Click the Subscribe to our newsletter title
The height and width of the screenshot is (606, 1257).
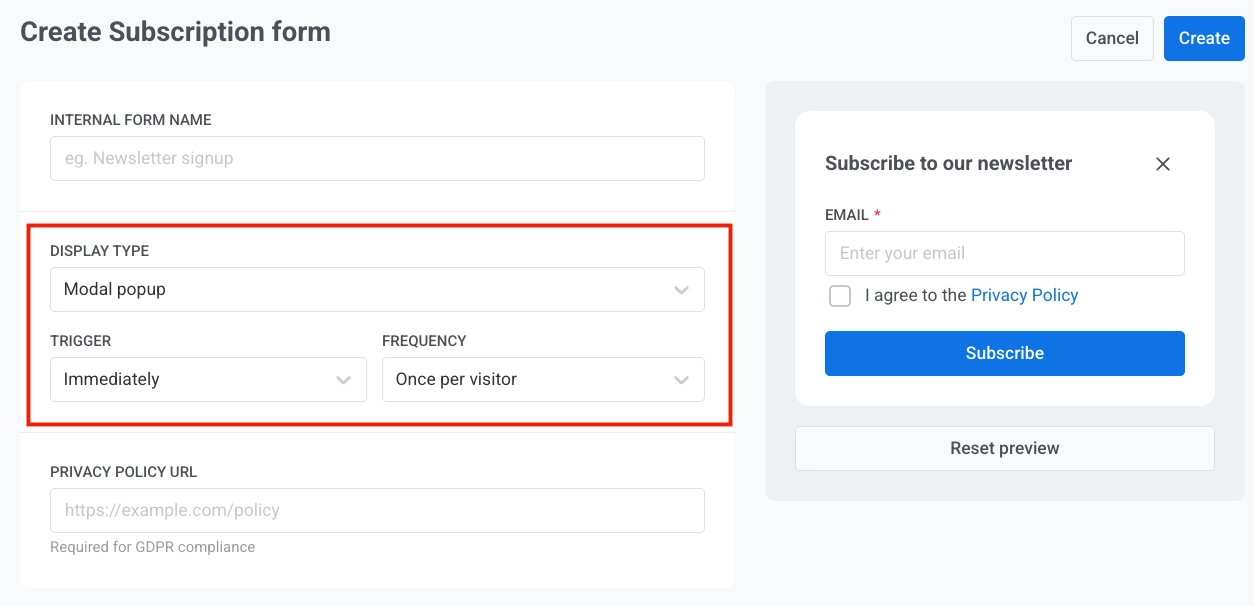pos(948,163)
